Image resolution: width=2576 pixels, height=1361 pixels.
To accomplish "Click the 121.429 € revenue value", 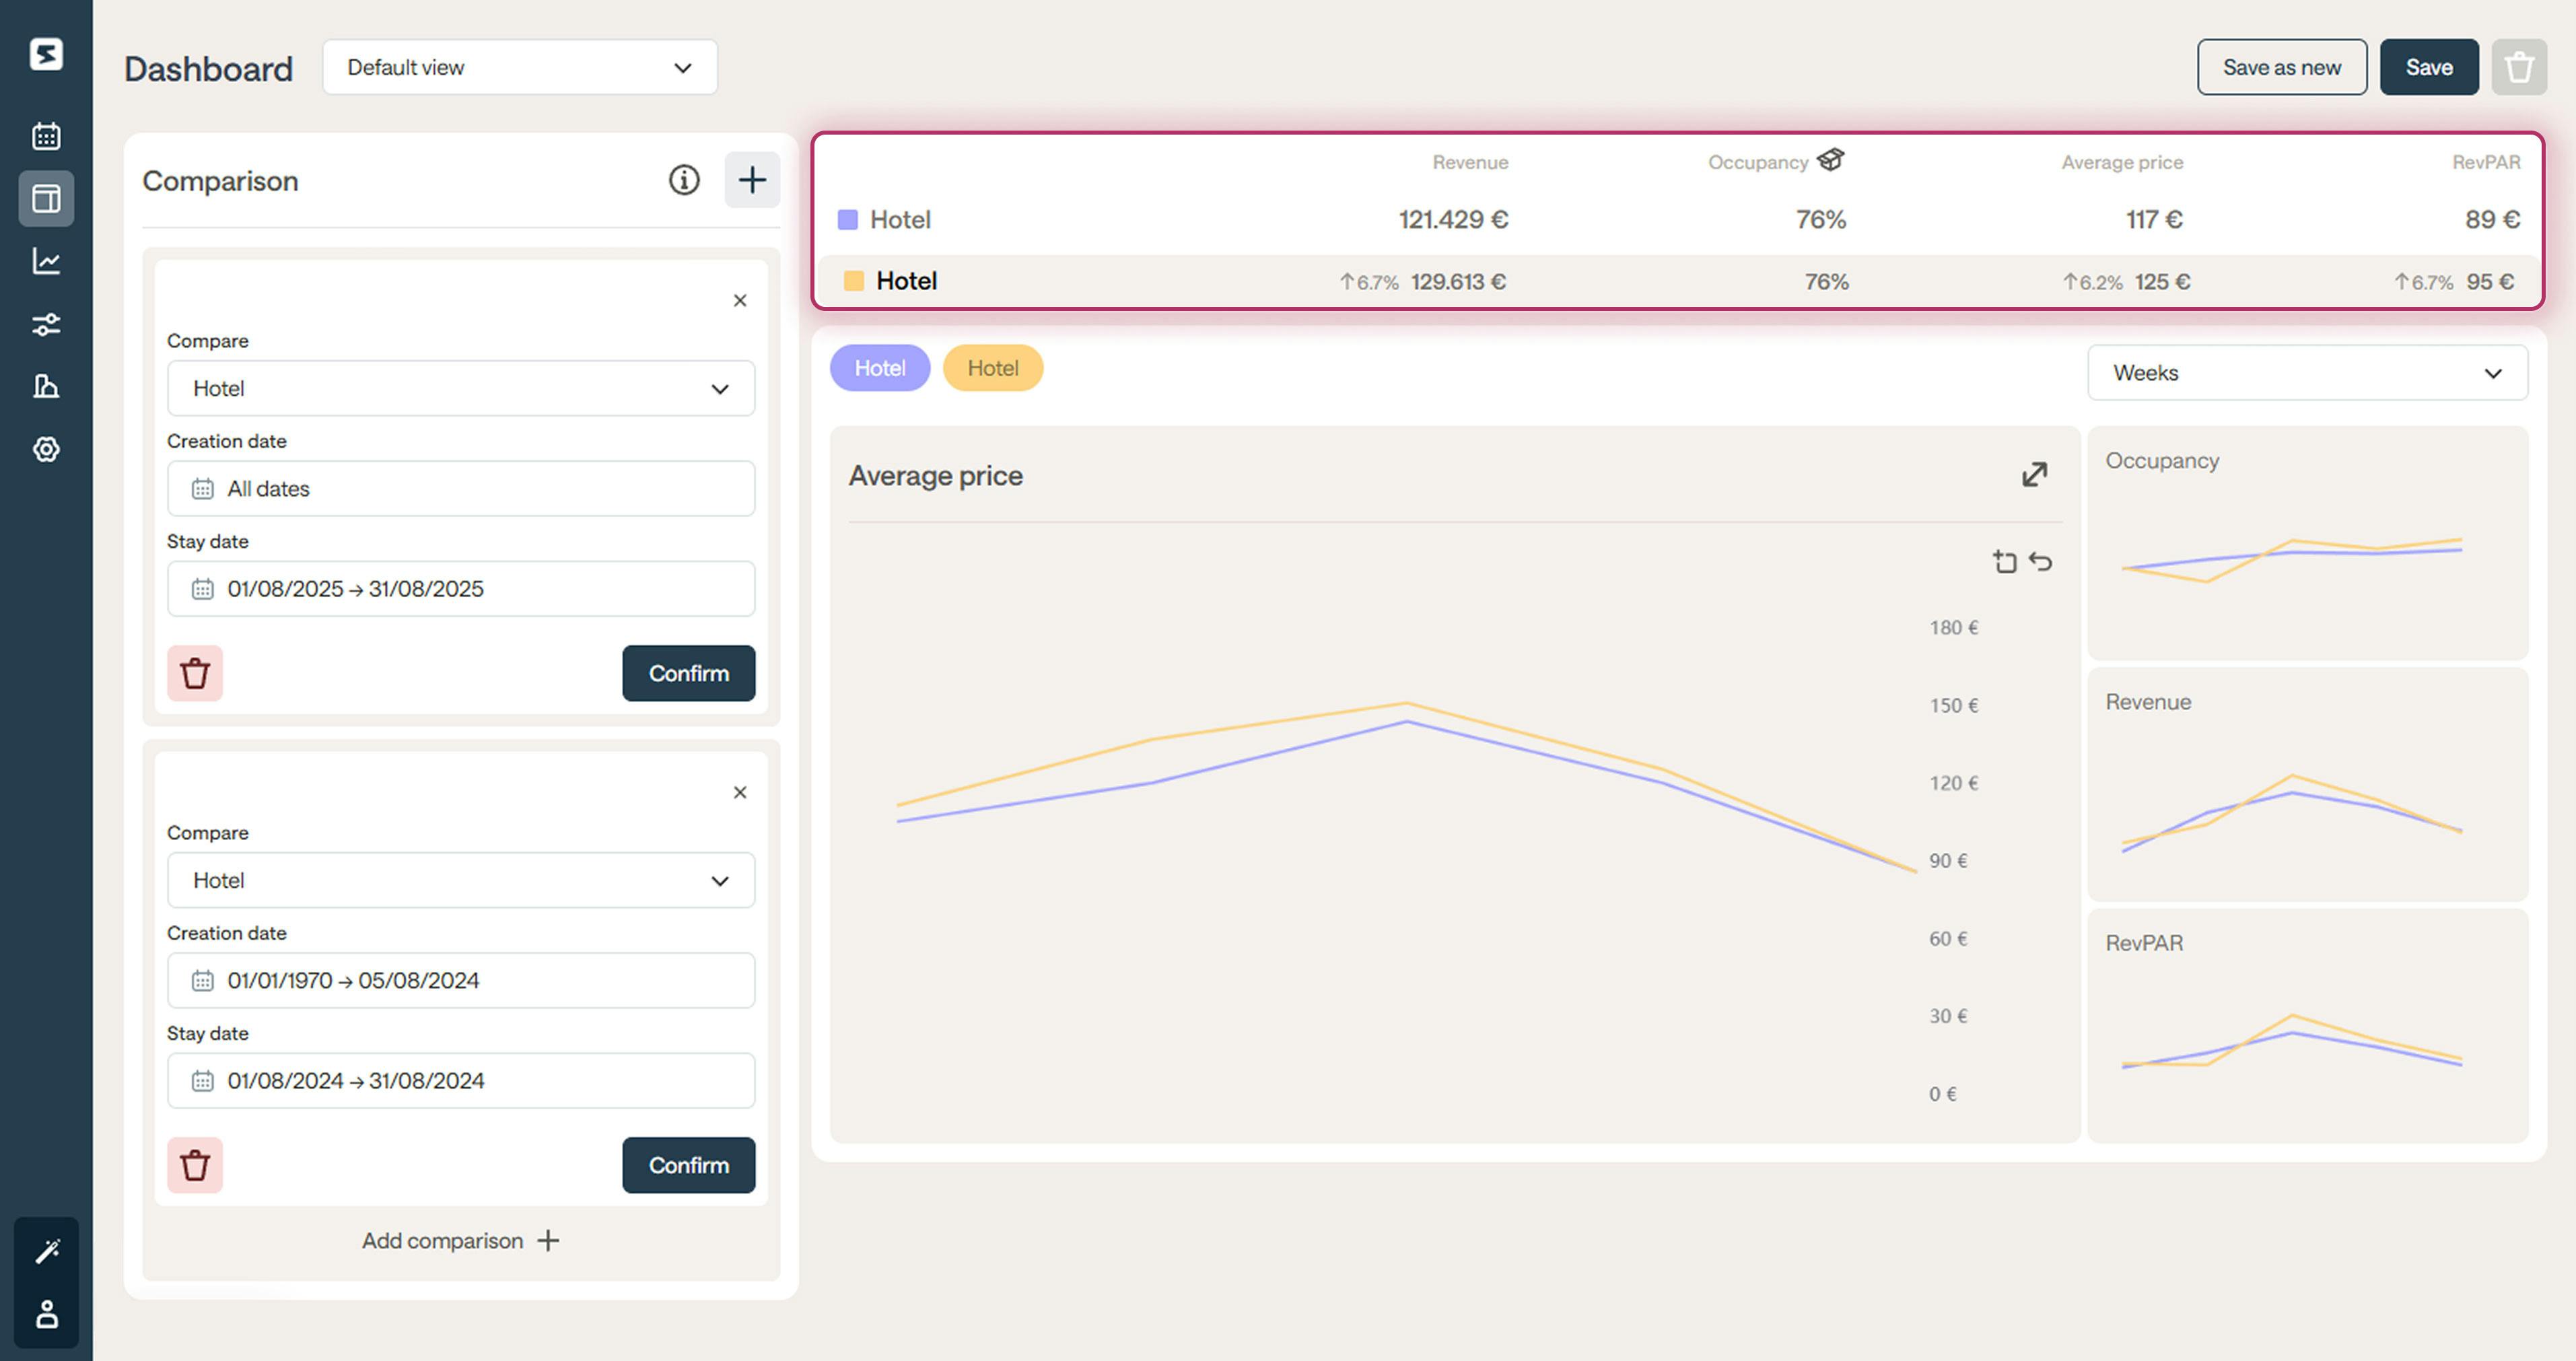I will (x=1453, y=220).
